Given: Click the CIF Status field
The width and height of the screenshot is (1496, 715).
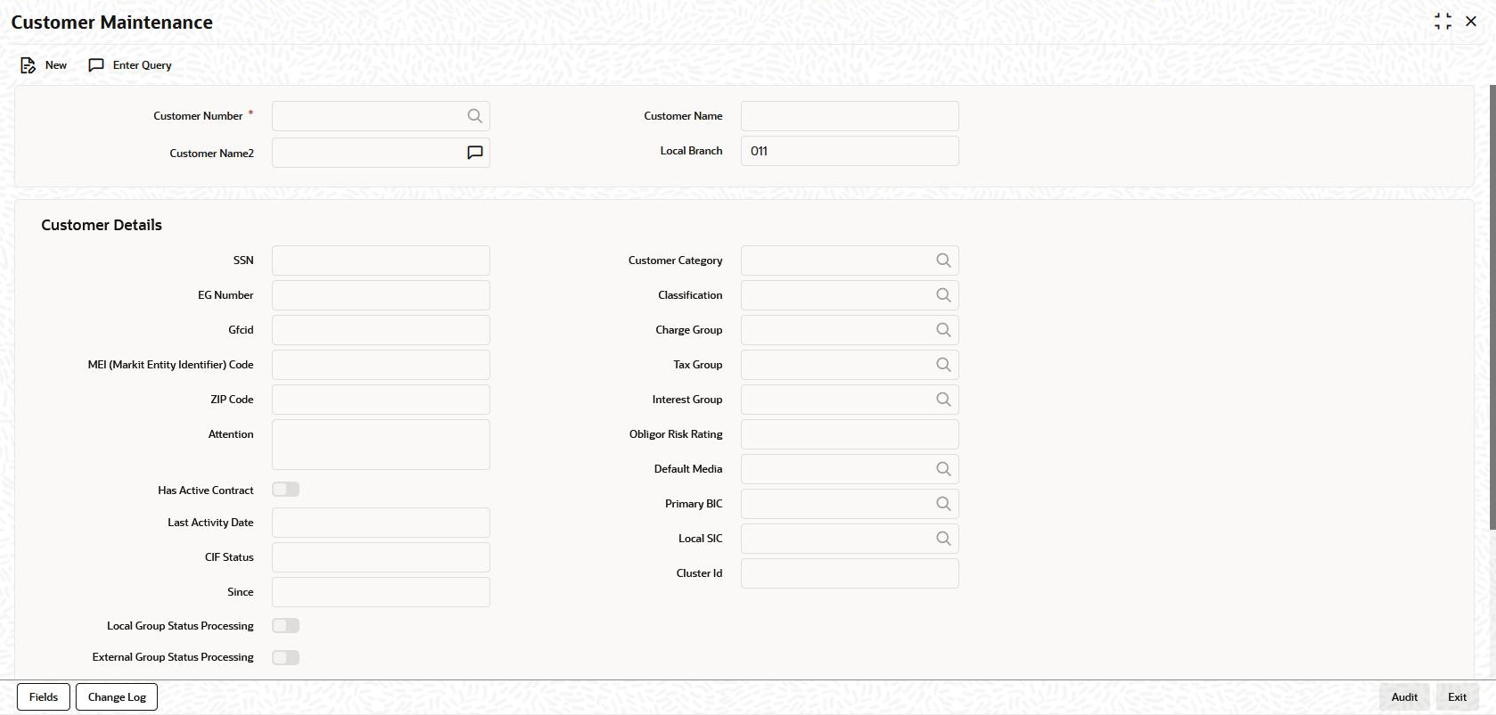Looking at the screenshot, I should 381,557.
